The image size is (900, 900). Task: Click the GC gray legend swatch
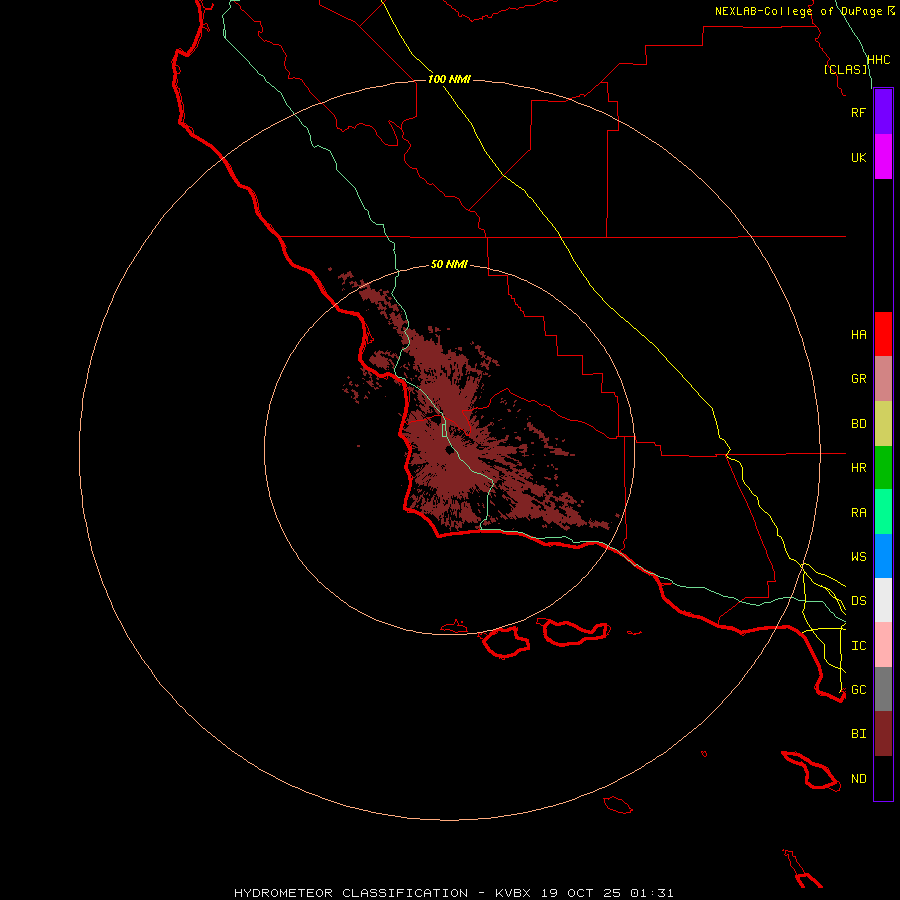coord(883,689)
